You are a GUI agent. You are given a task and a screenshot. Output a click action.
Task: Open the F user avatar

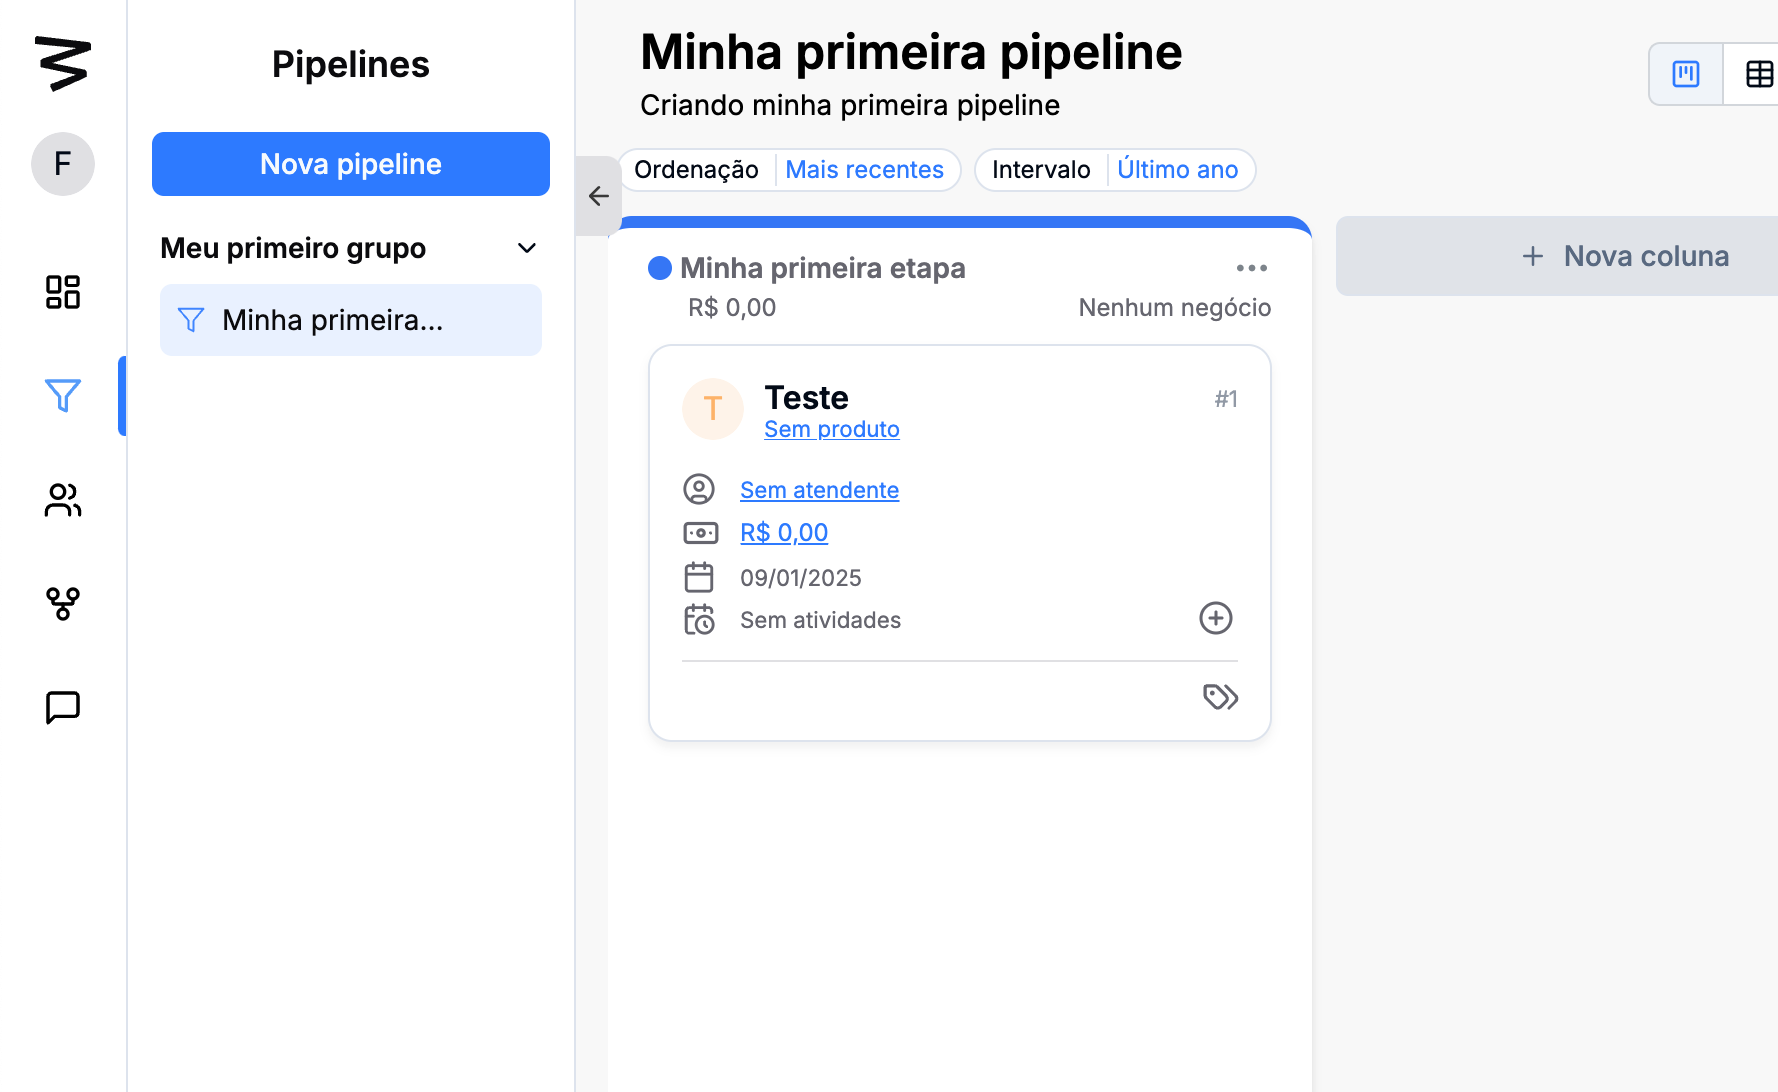pyautogui.click(x=63, y=164)
